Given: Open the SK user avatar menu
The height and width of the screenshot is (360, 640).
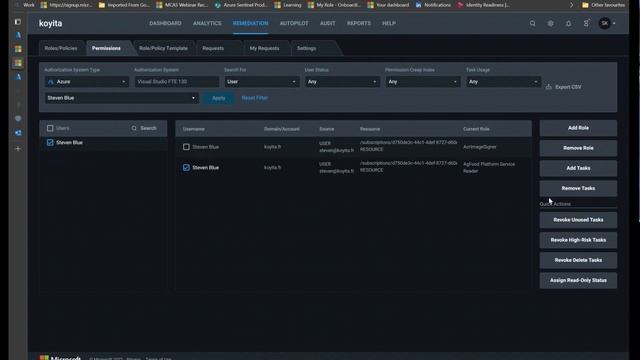Looking at the screenshot, I should click(x=604, y=23).
